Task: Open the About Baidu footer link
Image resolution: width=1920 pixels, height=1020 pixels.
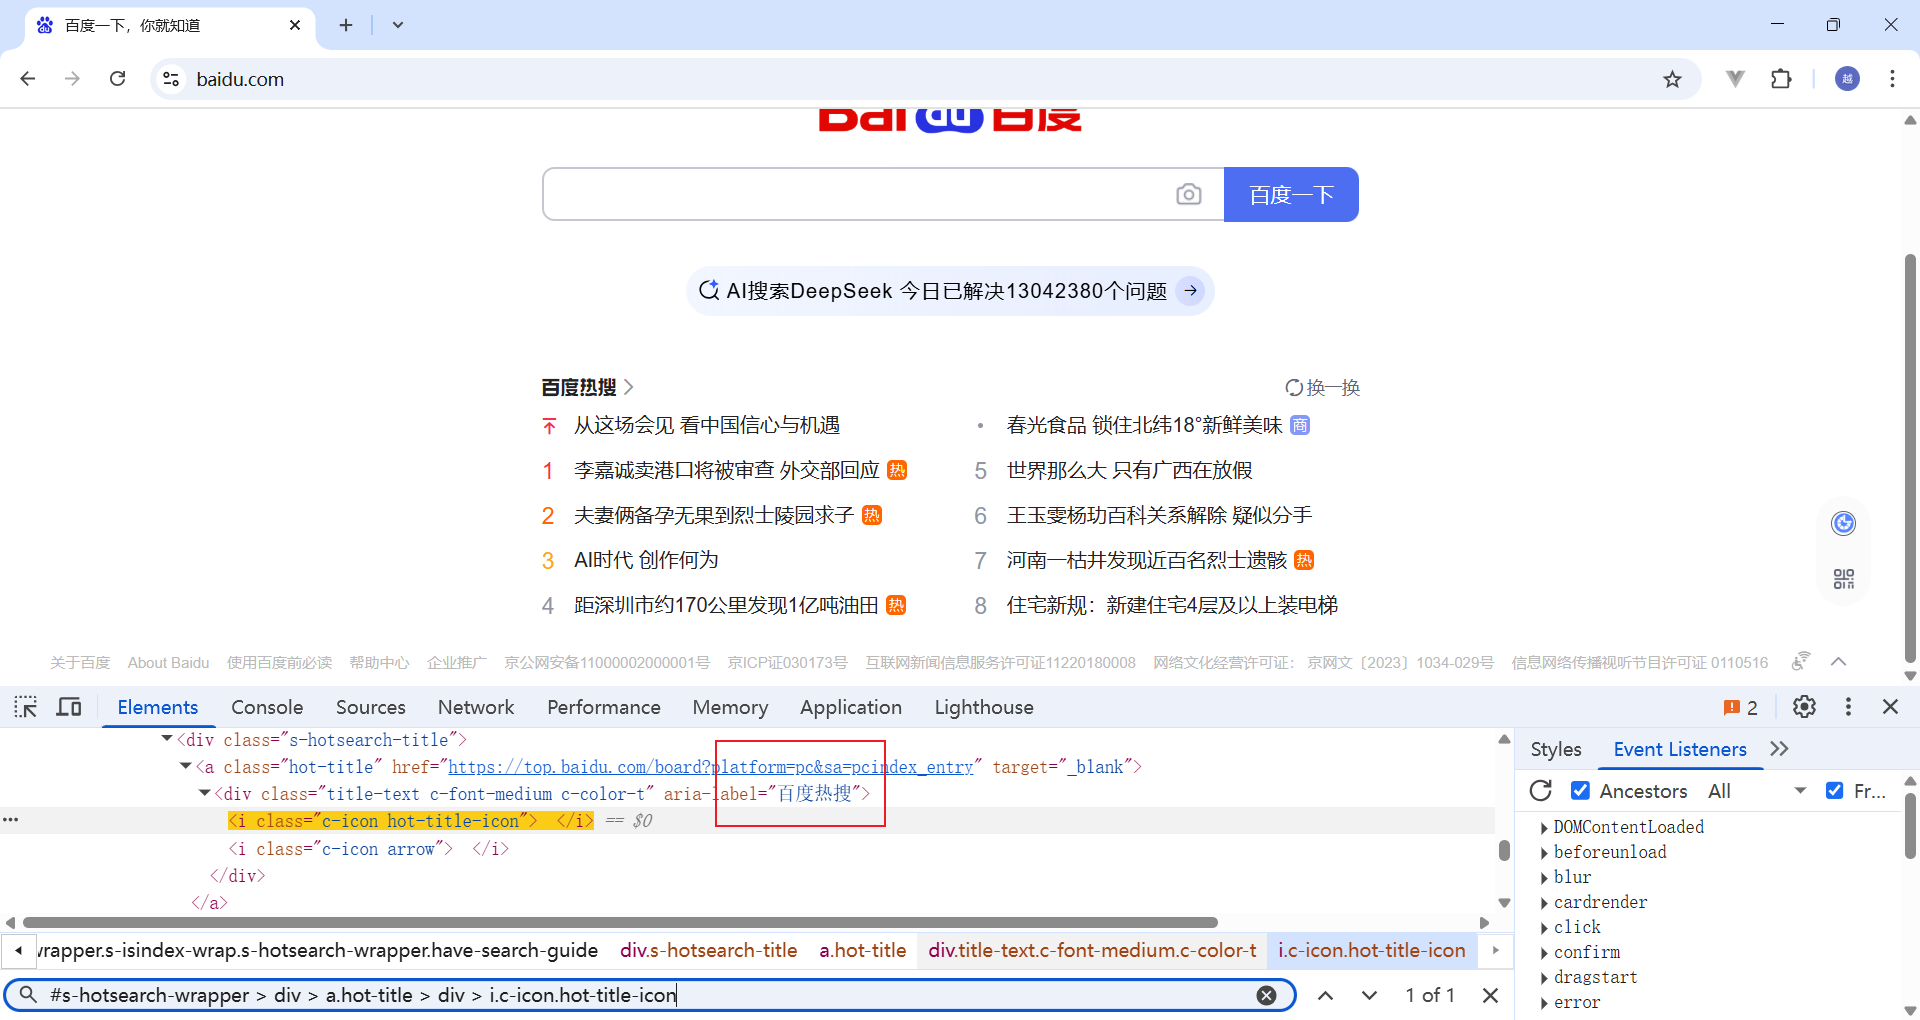Action: click(168, 663)
